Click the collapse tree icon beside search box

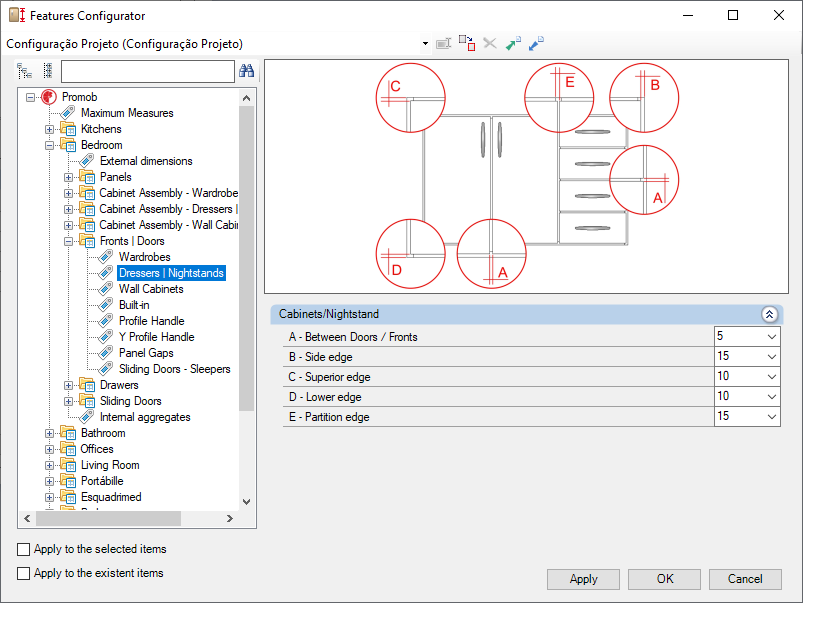(x=48, y=71)
